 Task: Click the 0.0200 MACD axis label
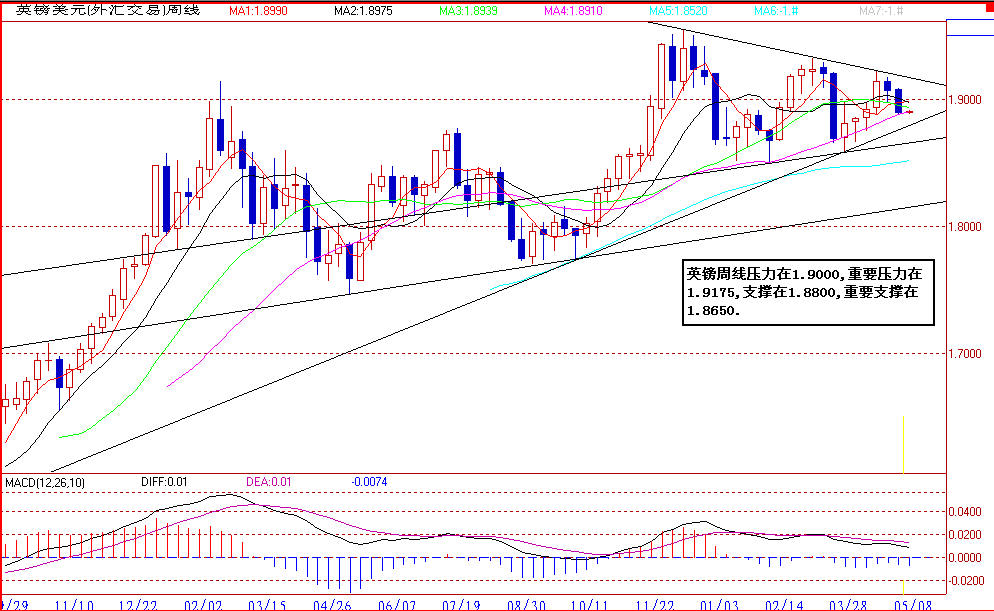tap(965, 535)
